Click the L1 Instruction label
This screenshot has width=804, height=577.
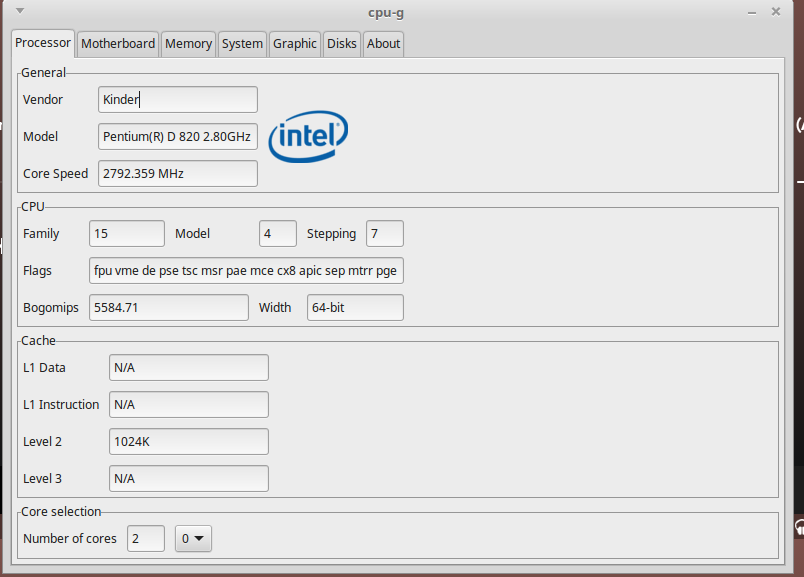point(61,405)
